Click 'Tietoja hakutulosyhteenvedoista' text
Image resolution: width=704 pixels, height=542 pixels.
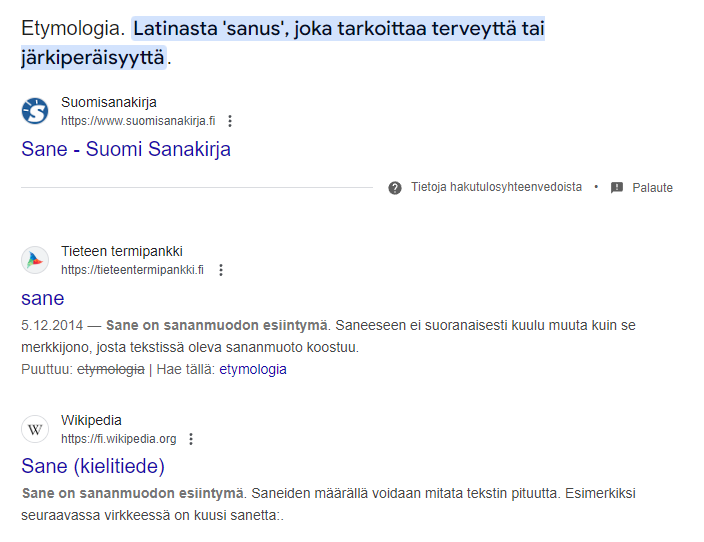tap(497, 187)
